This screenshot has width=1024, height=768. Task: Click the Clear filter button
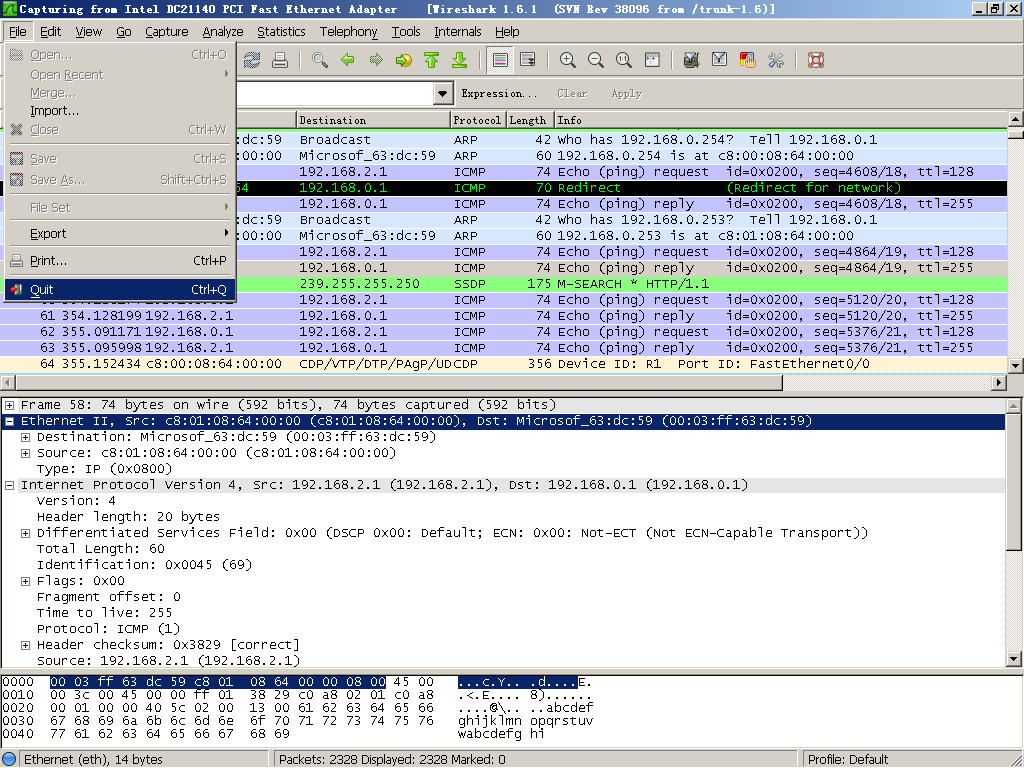572,93
